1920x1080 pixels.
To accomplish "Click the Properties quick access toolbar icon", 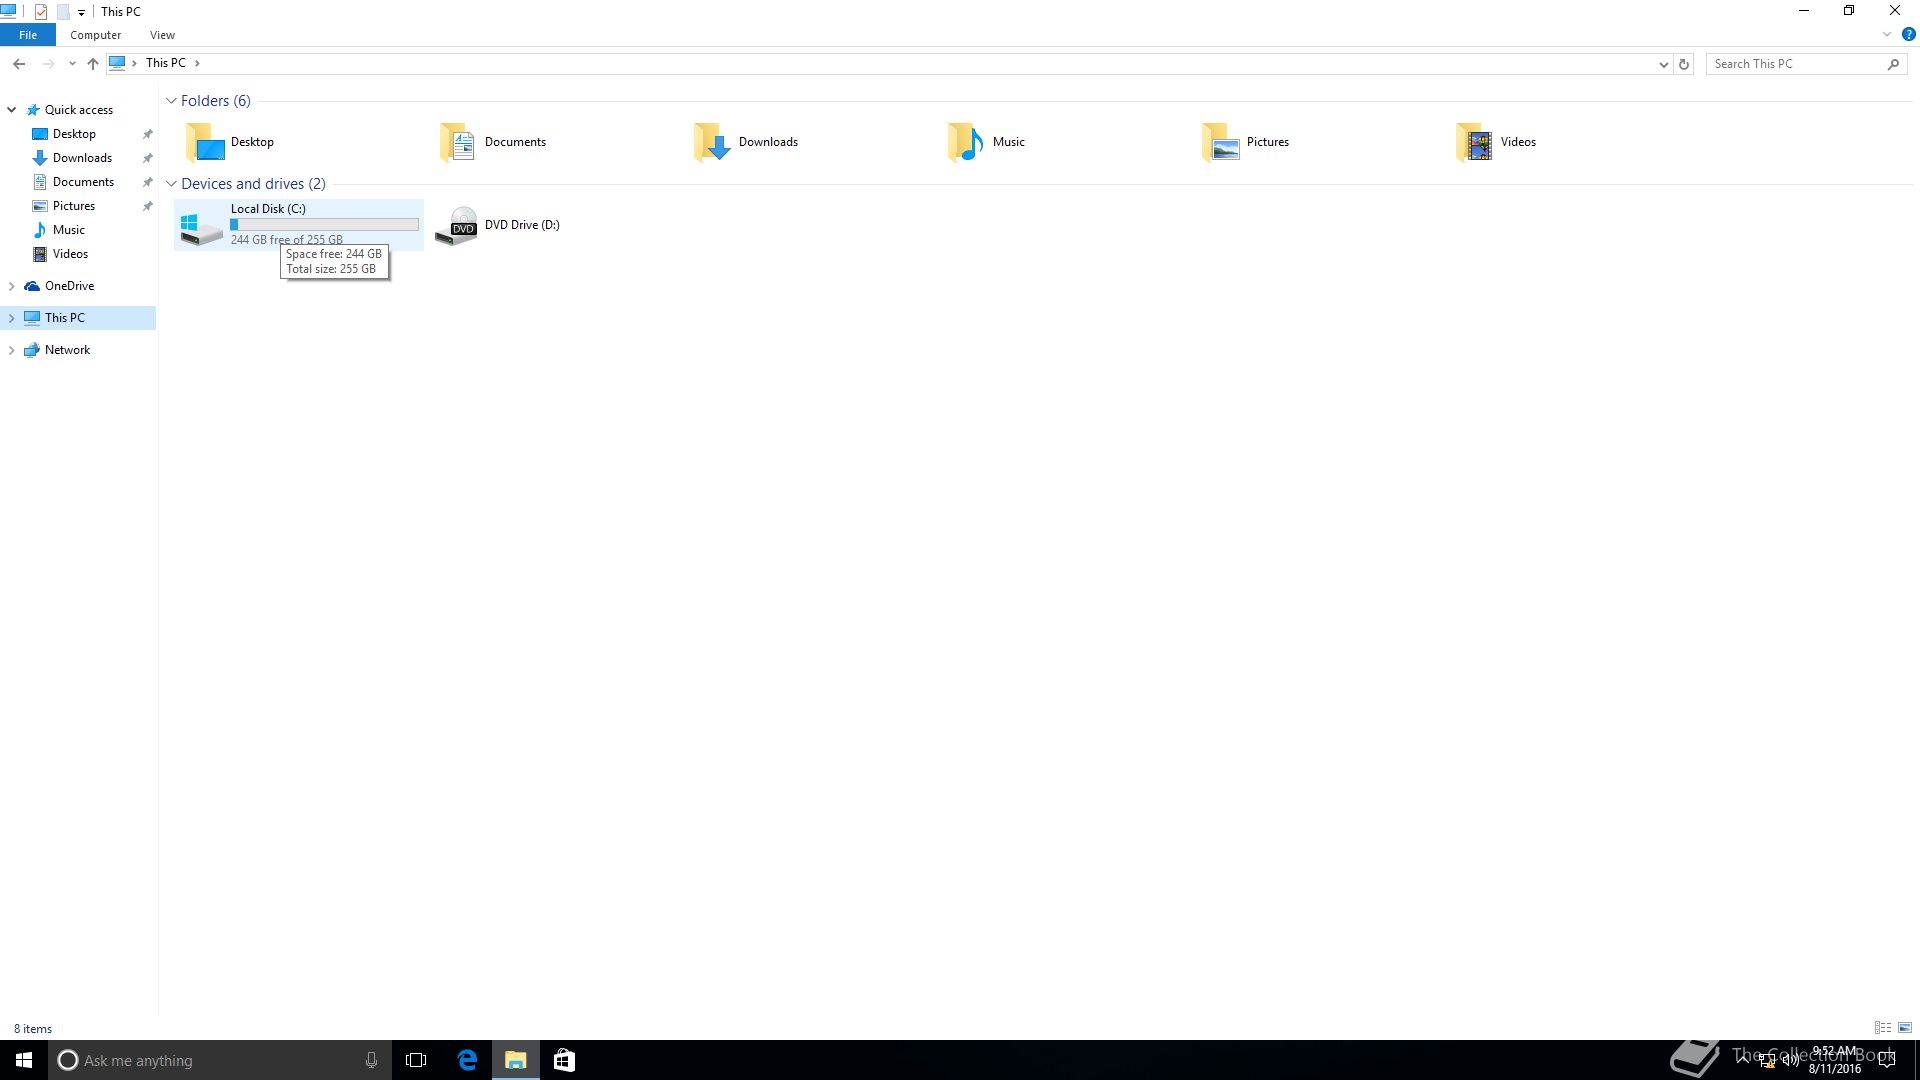I will [41, 12].
